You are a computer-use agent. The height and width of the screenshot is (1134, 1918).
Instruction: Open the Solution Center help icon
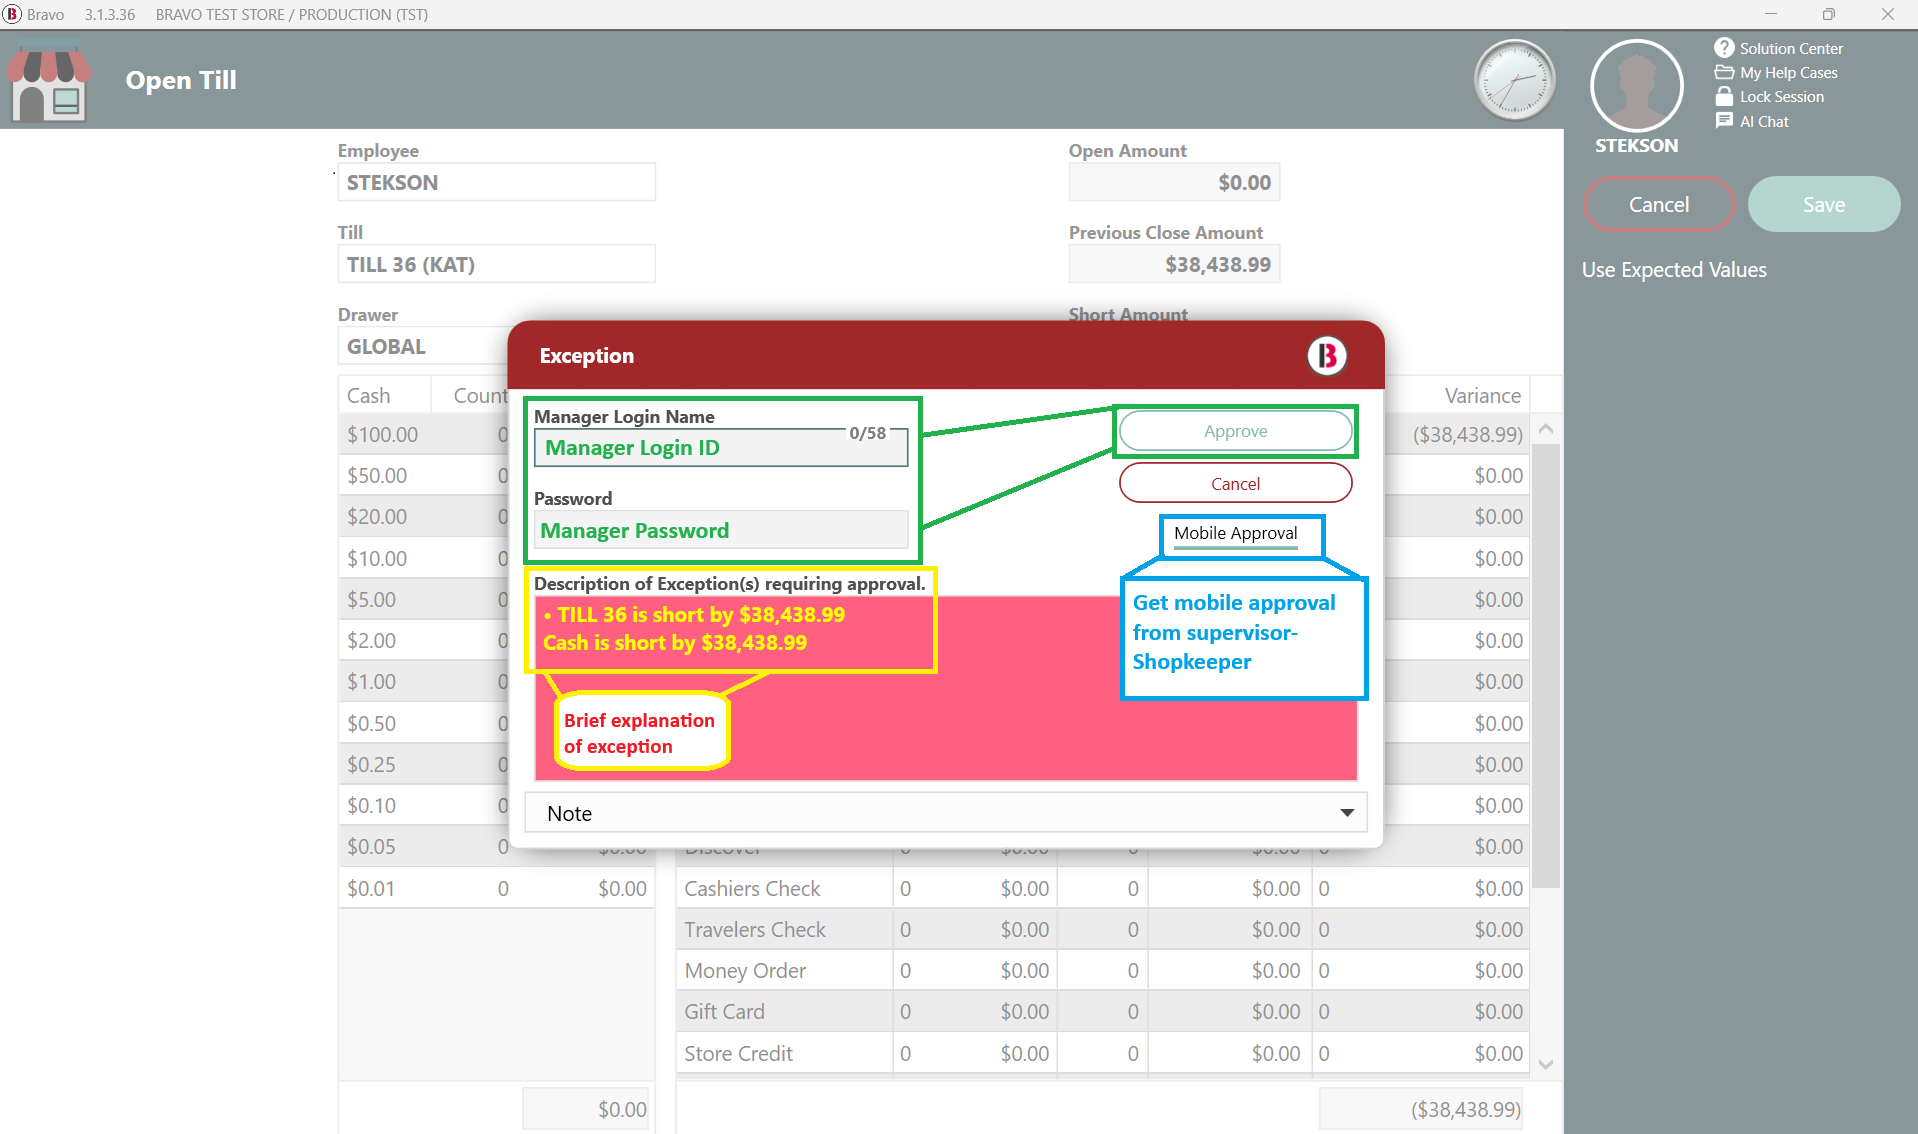click(x=1724, y=48)
